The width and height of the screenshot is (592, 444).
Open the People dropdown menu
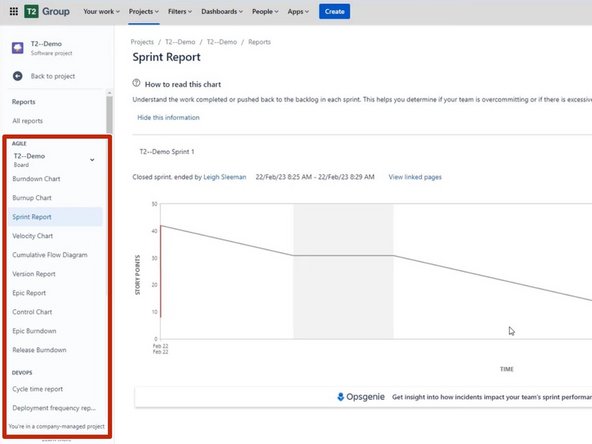(265, 11)
